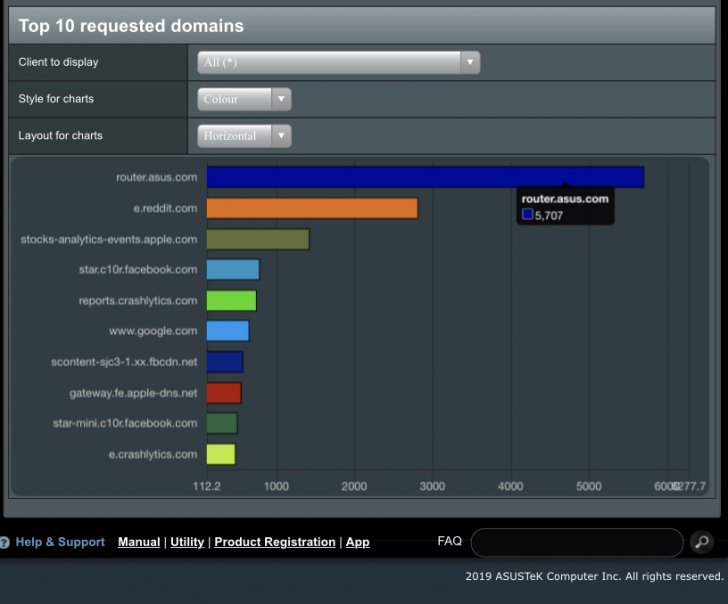The width and height of the screenshot is (728, 604).
Task: Open the Manual link
Action: [x=139, y=542]
